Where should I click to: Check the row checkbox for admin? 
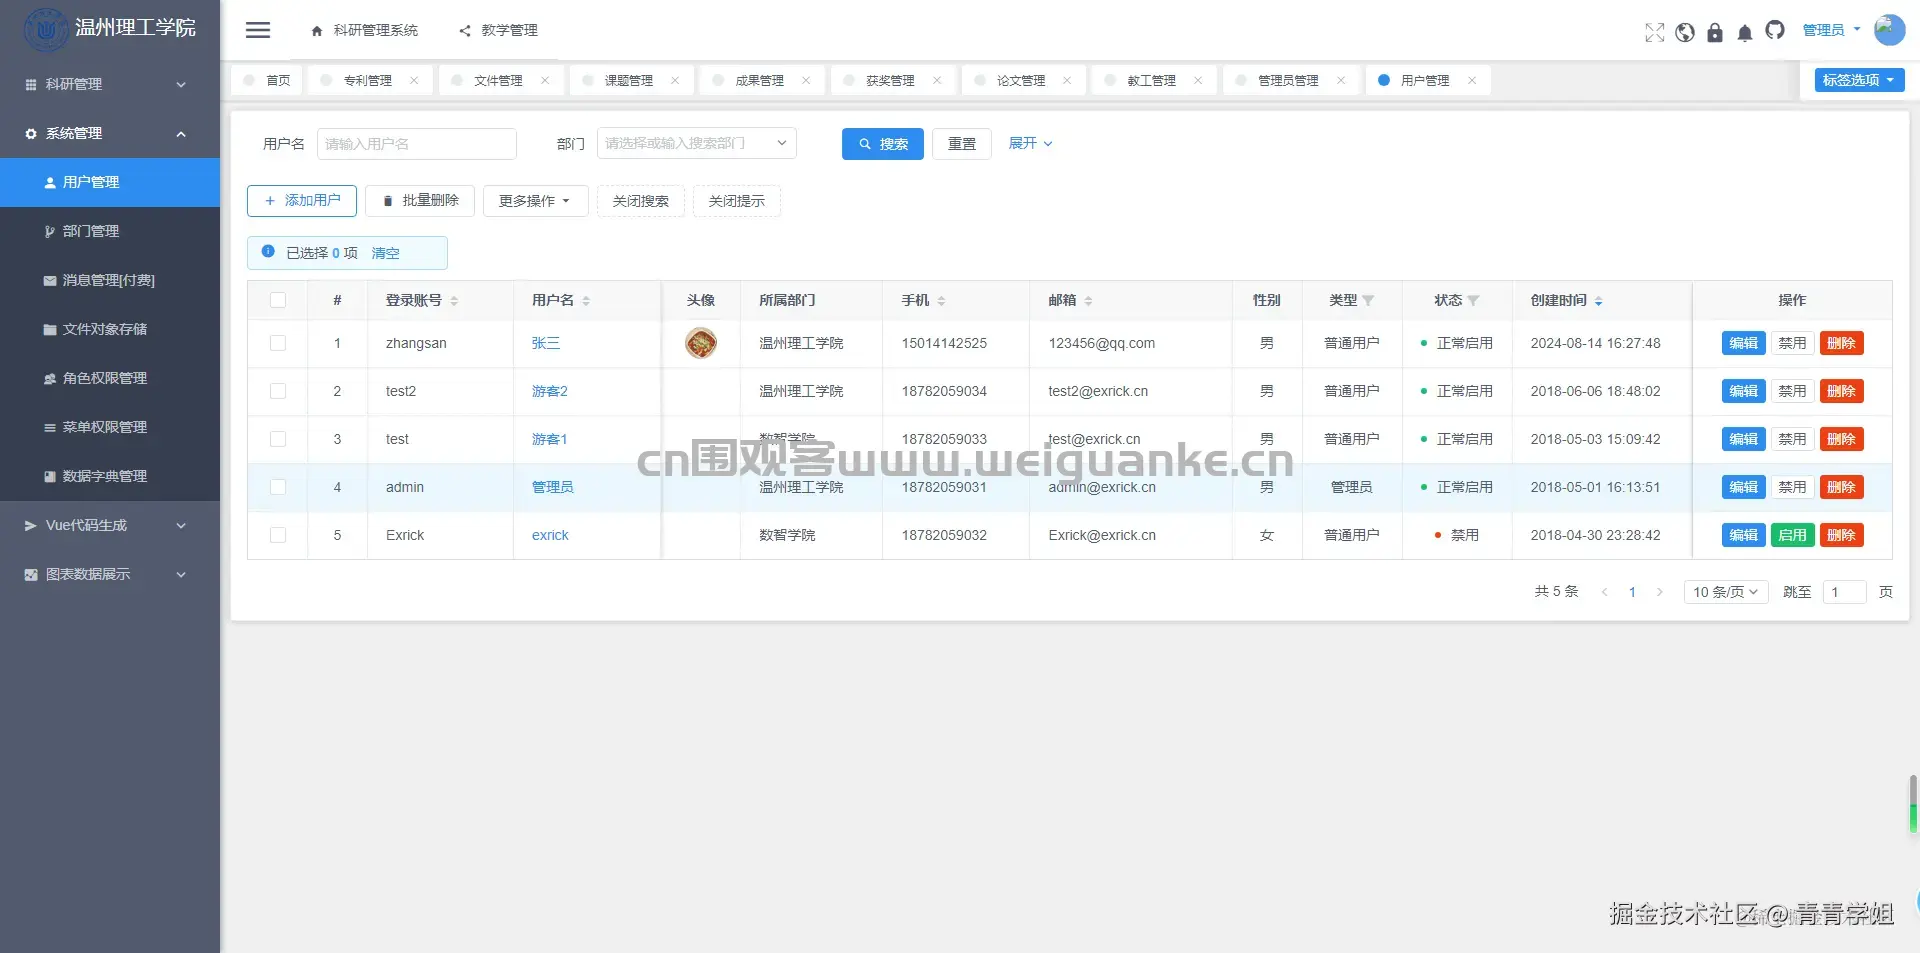pyautogui.click(x=278, y=487)
